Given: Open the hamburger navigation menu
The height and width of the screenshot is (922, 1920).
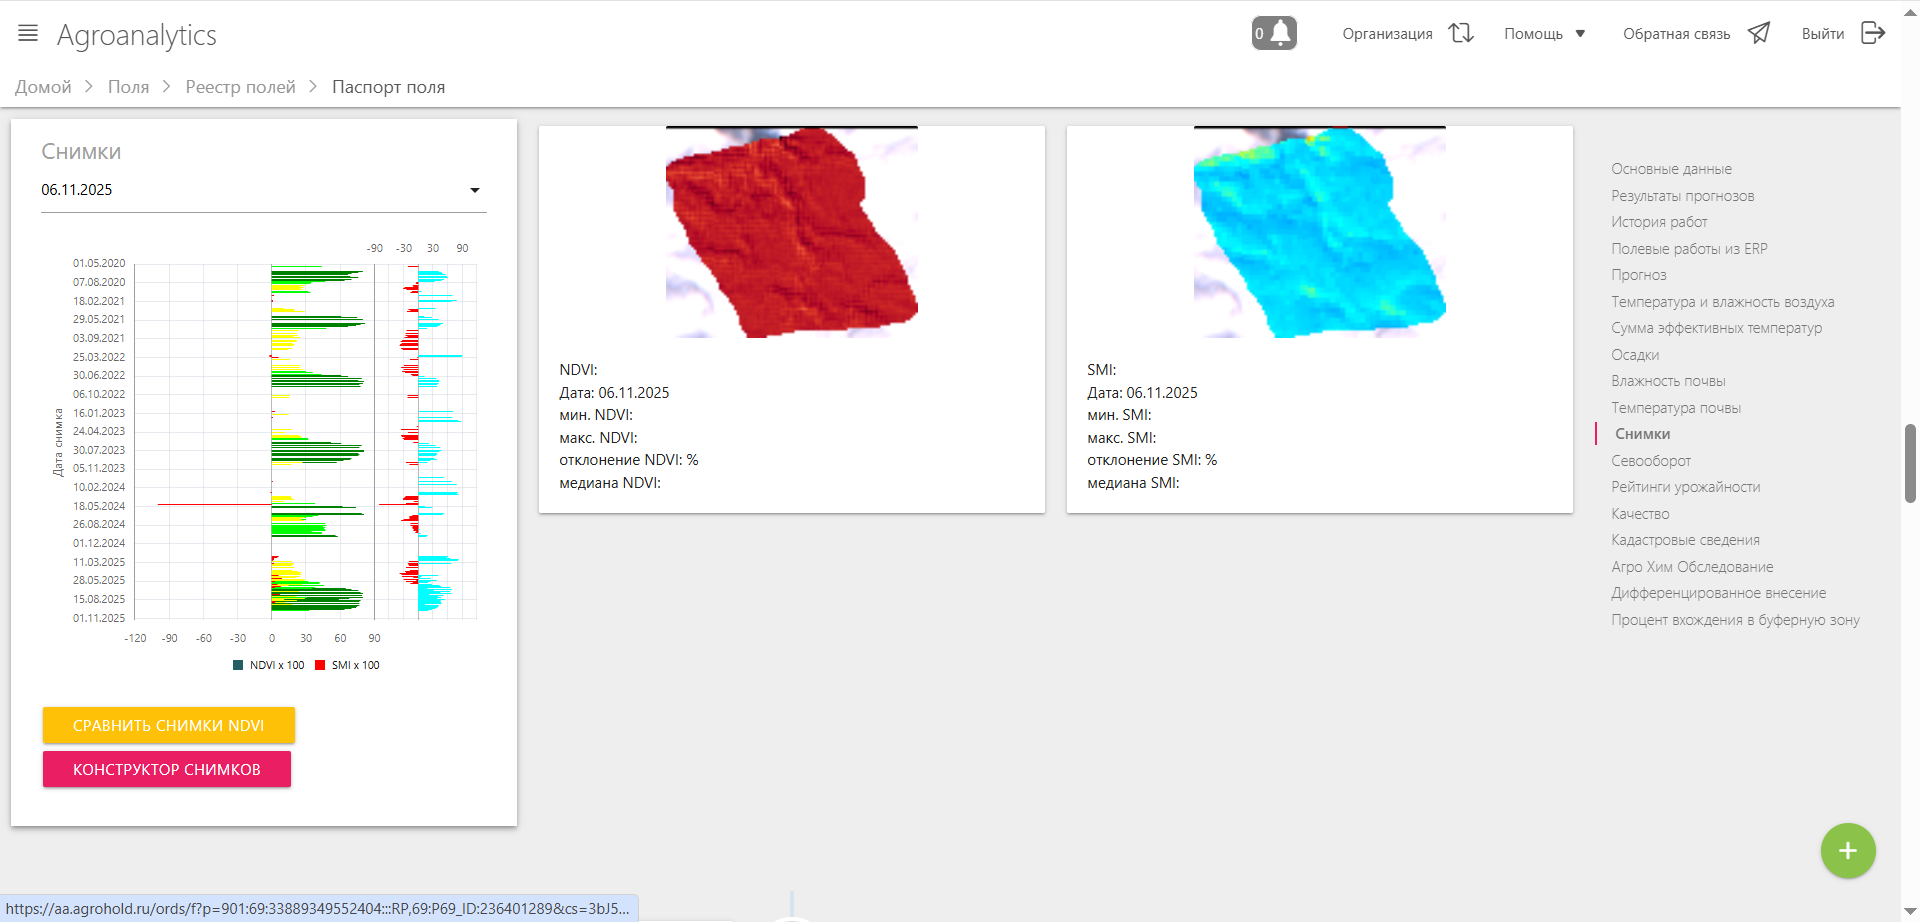Looking at the screenshot, I should click(x=28, y=33).
